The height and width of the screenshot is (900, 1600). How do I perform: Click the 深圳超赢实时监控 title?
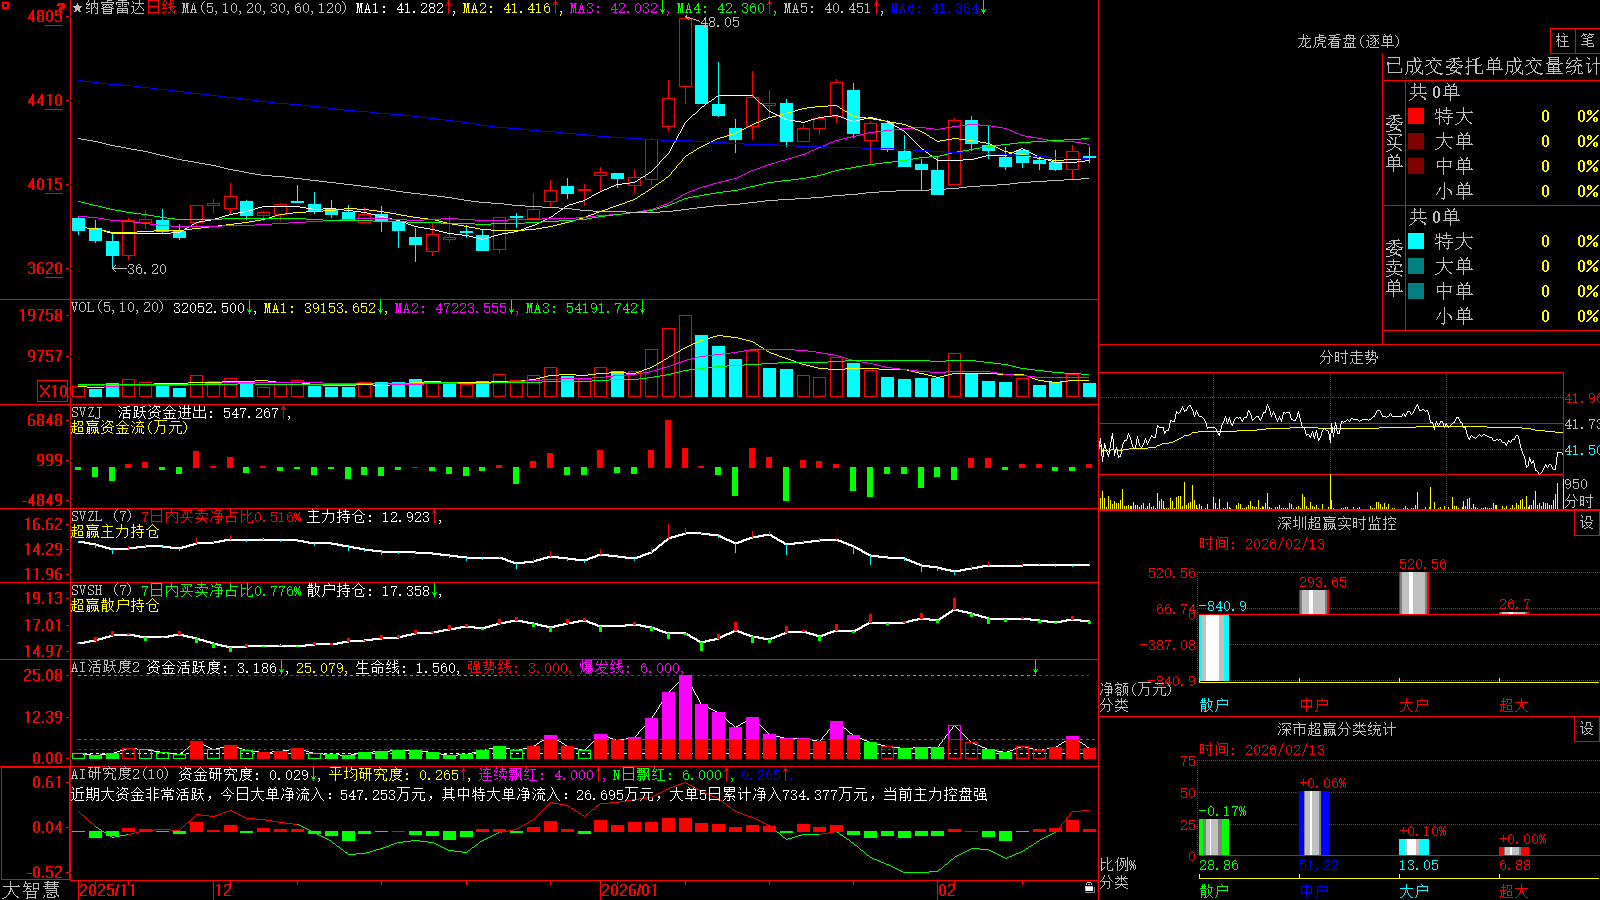(x=1337, y=523)
